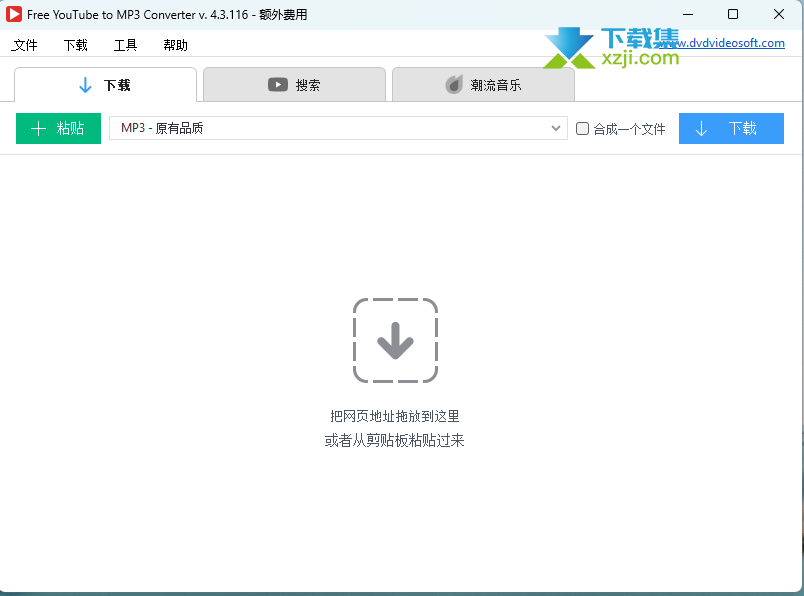804x596 pixels.
Task: Click the green 粘贴 button
Action: coord(58,128)
